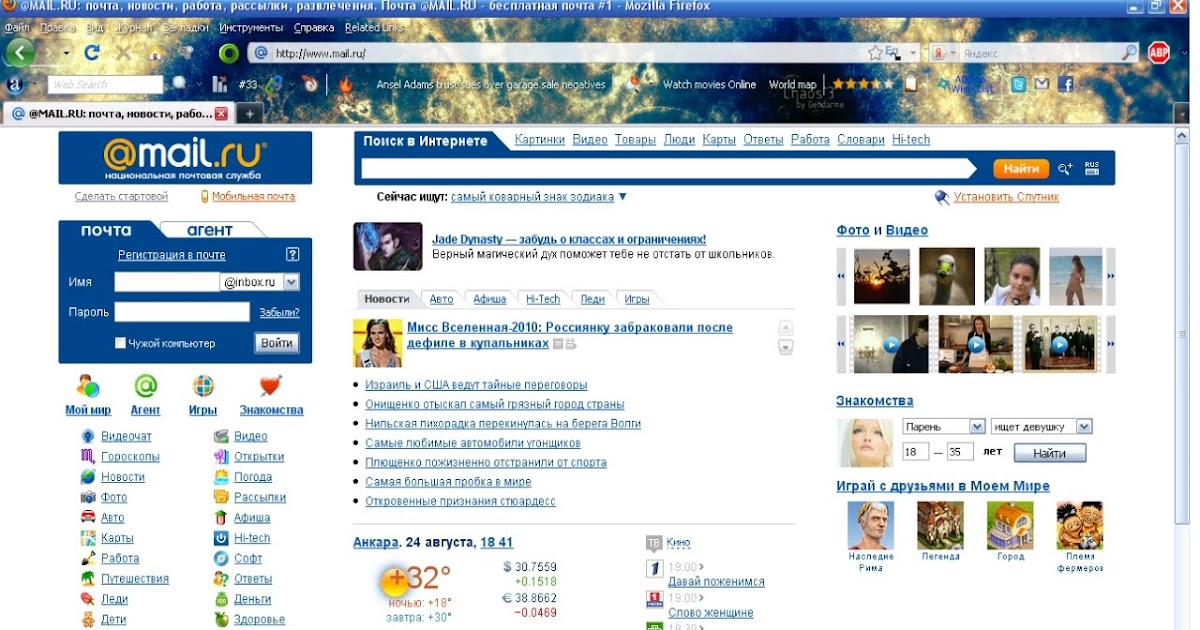Click the orange Найти search button
Image resolution: width=1200 pixels, height=630 pixels.
[1021, 169]
